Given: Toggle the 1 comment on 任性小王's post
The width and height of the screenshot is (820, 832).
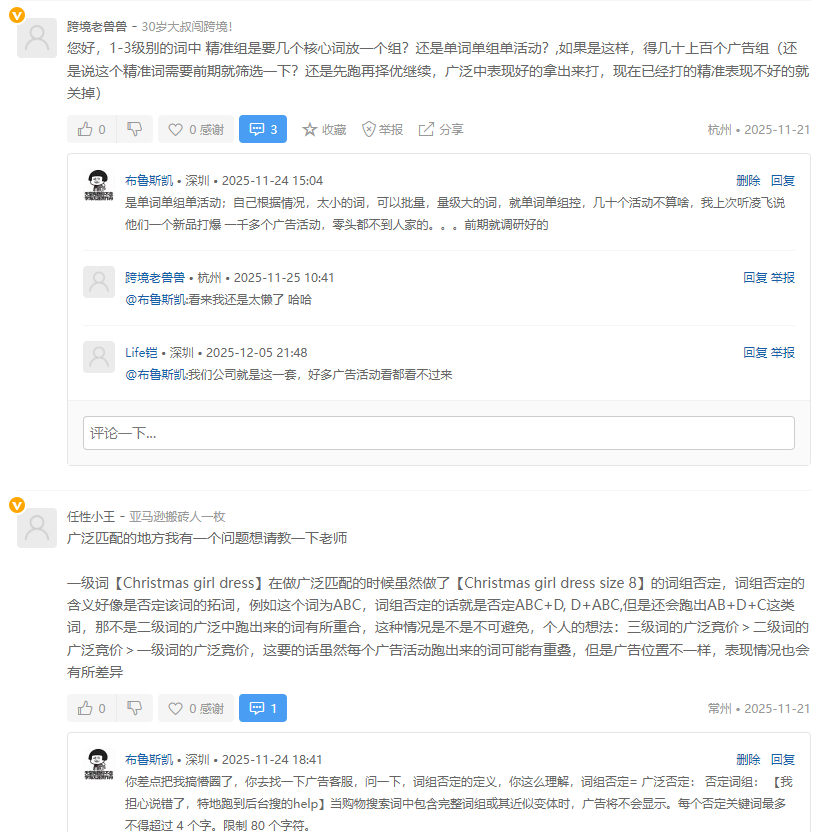Looking at the screenshot, I should (x=263, y=708).
